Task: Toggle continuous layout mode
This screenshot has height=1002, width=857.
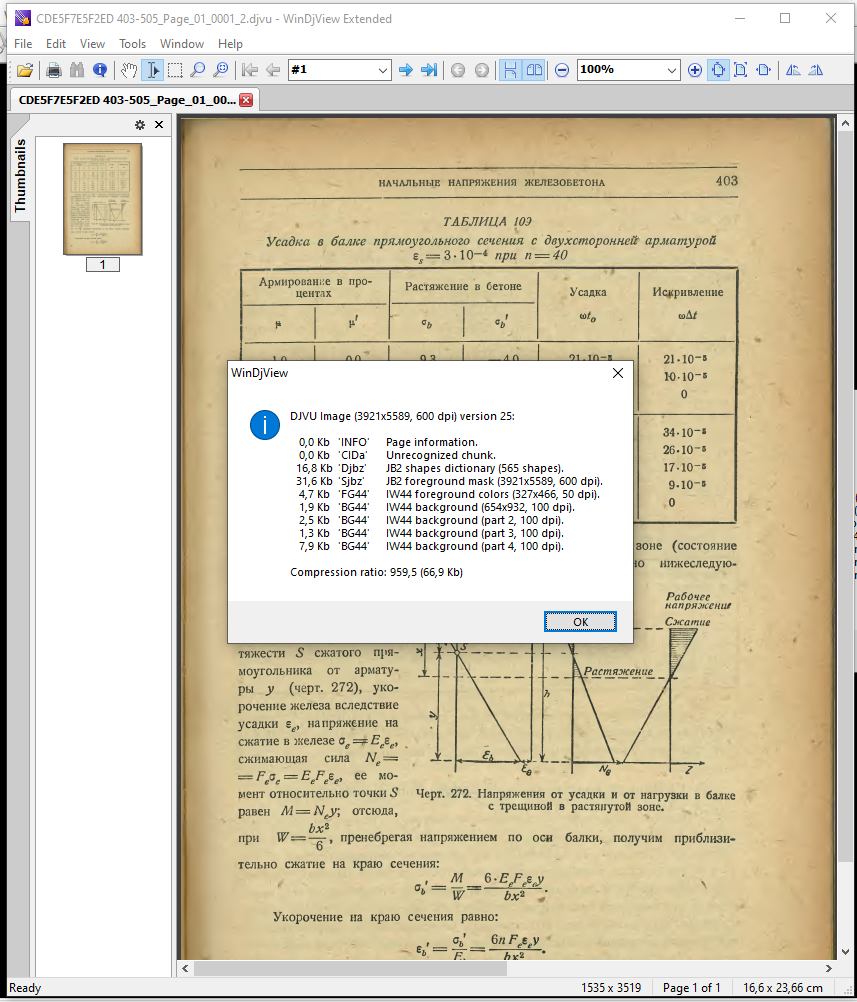Action: [511, 70]
